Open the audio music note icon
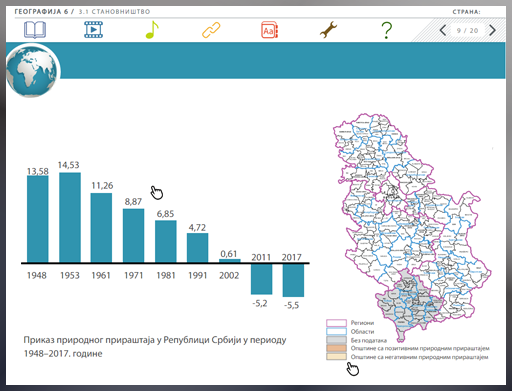Viewport: 512px width, 391px height. (x=152, y=30)
